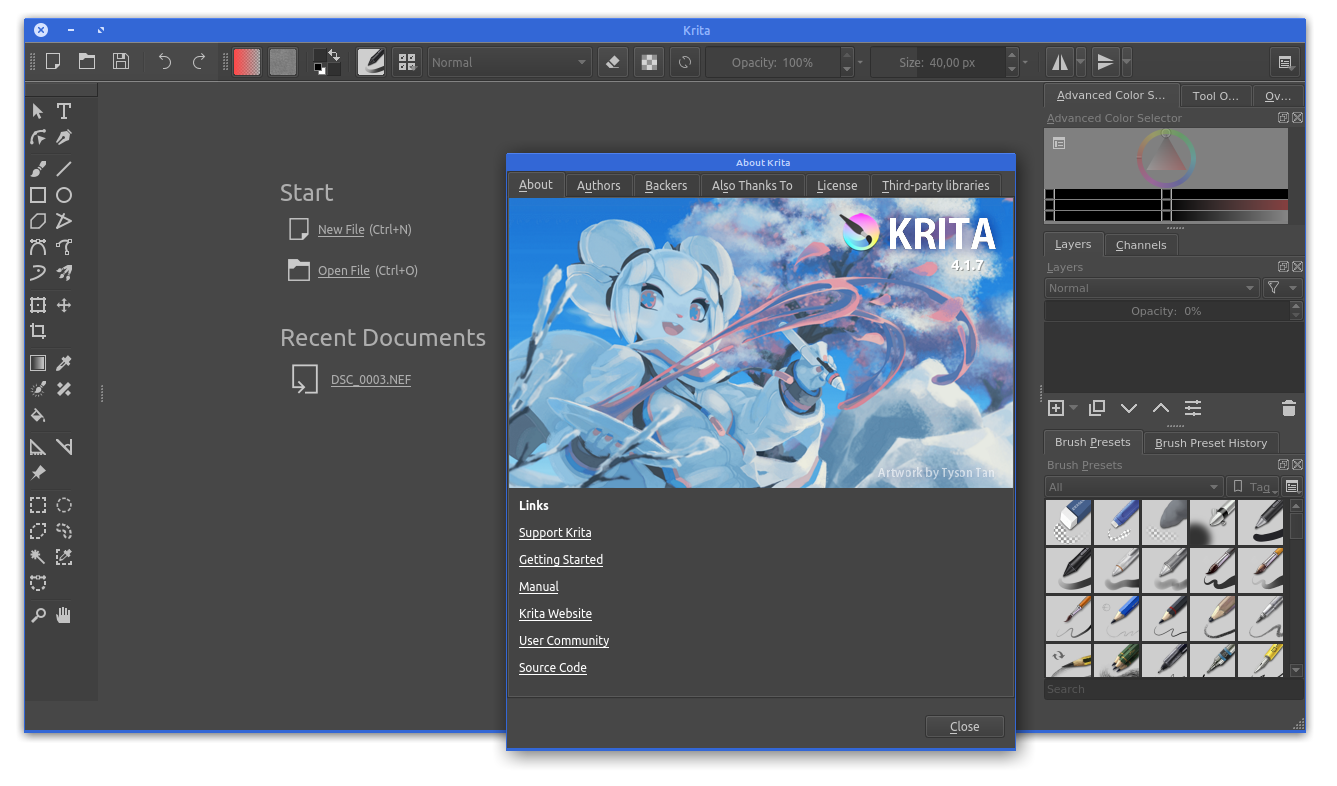
Task: Click the Redo arrow in the toolbar
Action: coord(199,62)
